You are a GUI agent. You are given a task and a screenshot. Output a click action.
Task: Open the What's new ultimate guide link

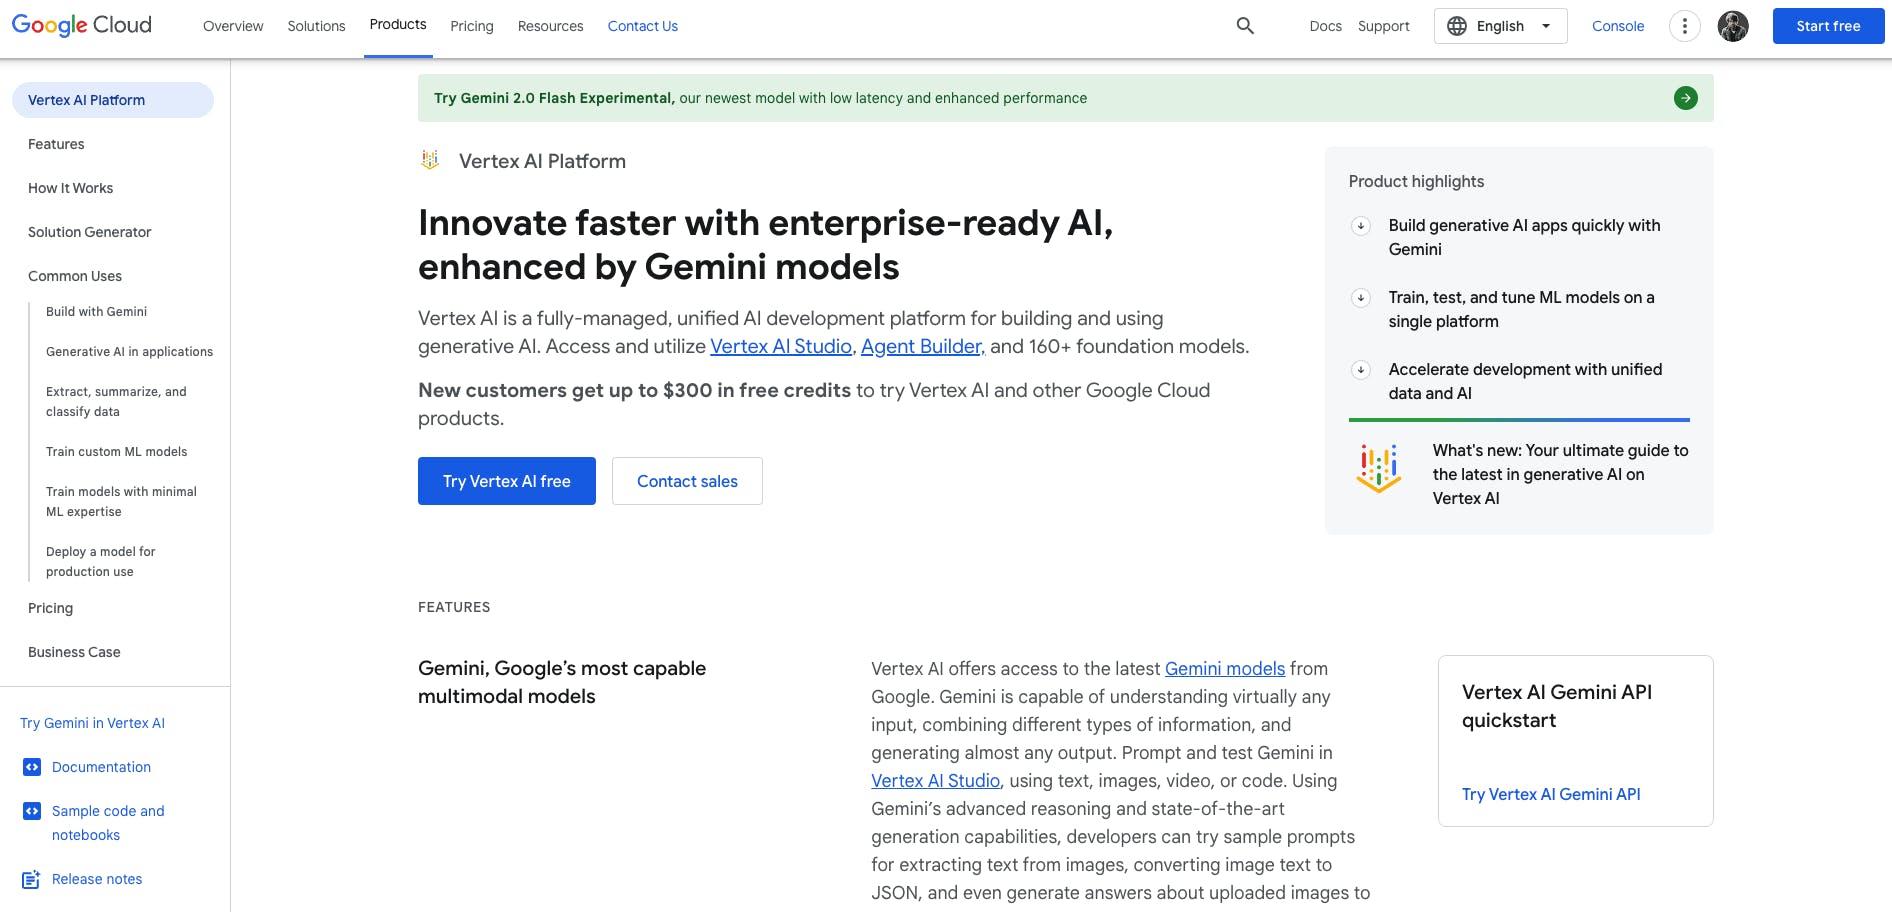tap(1560, 474)
